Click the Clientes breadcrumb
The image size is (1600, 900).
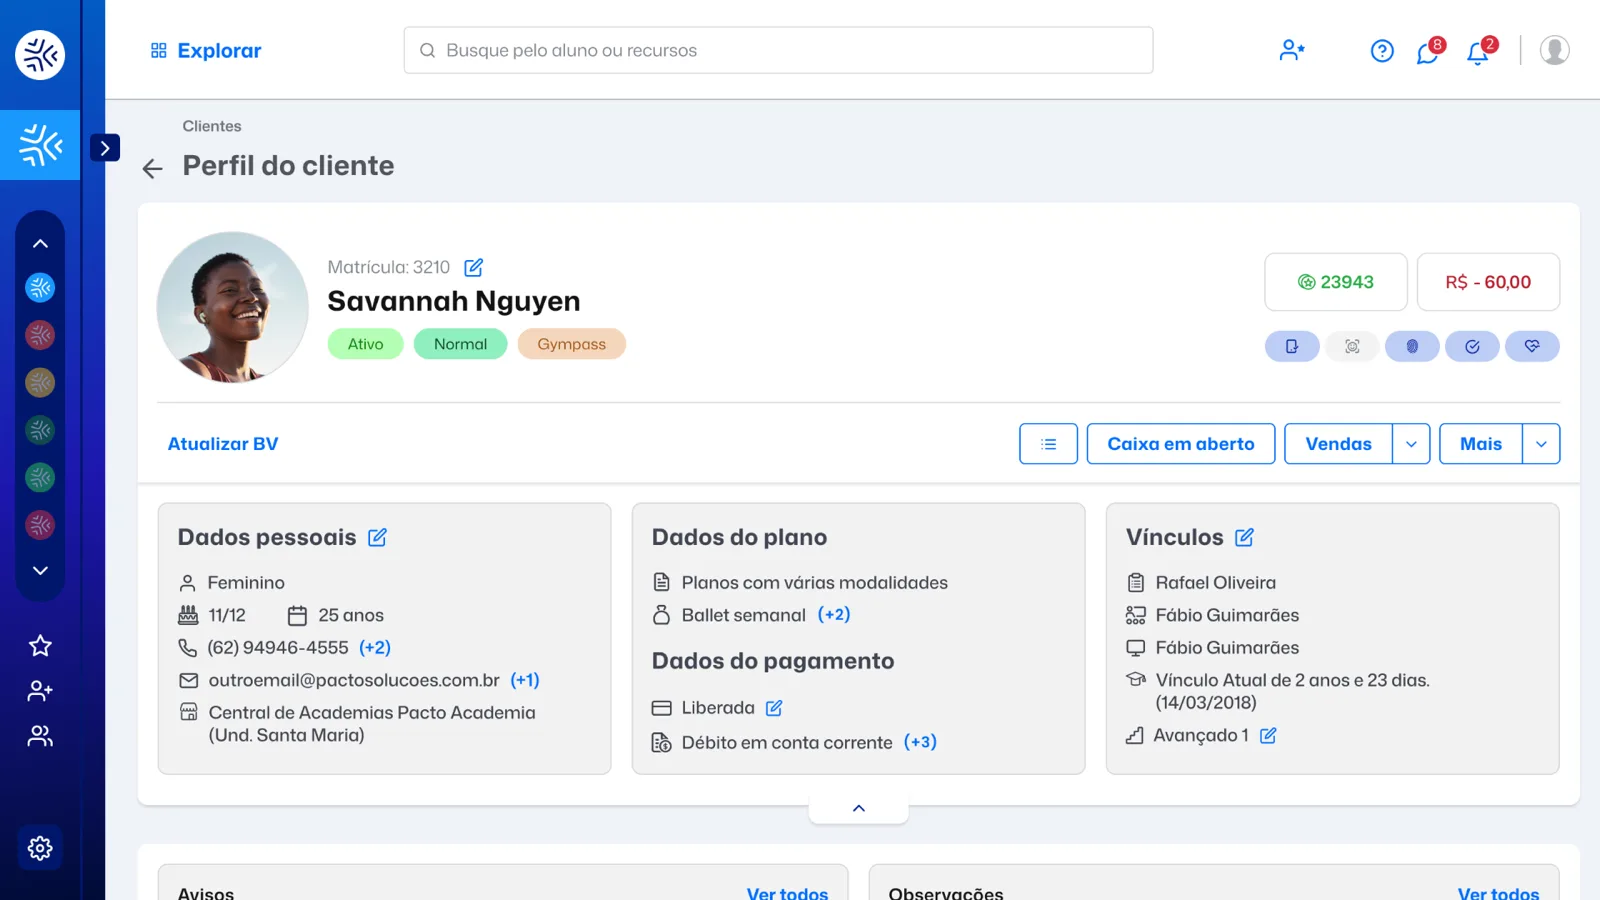click(212, 126)
